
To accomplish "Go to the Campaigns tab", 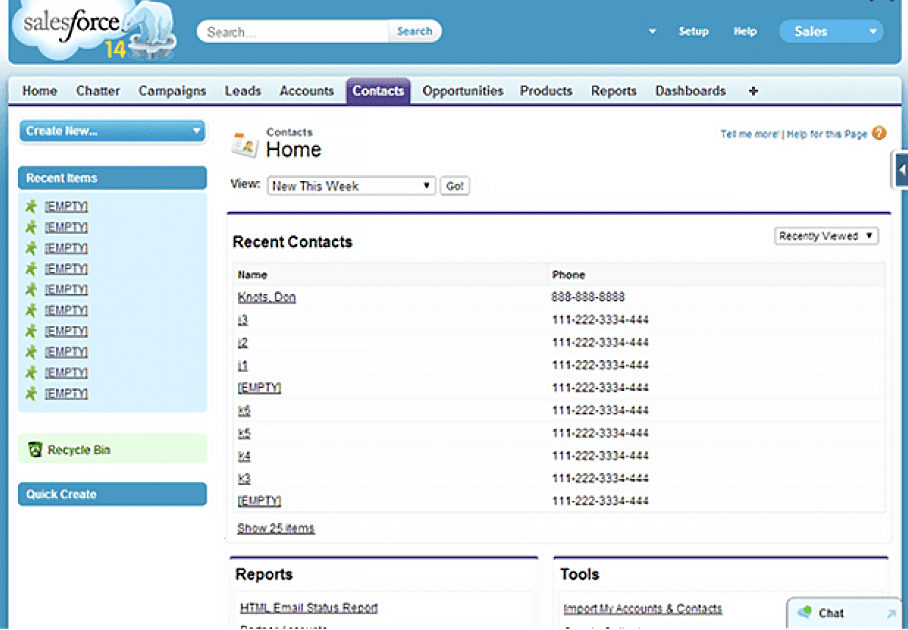I will (172, 91).
